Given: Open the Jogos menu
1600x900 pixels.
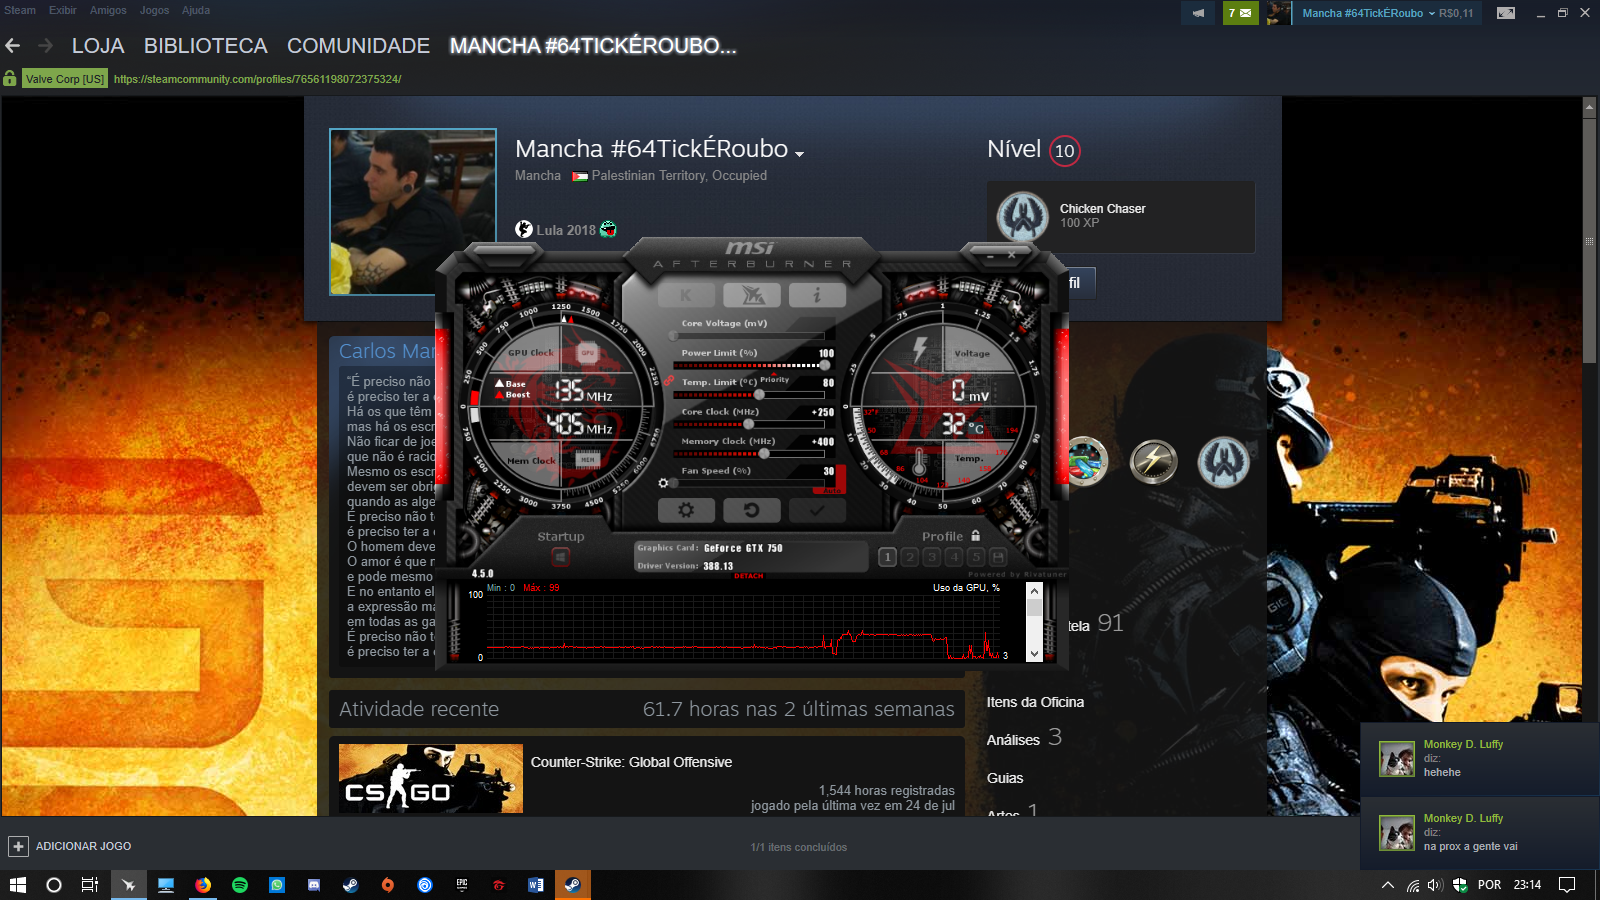Looking at the screenshot, I should coord(154,10).
